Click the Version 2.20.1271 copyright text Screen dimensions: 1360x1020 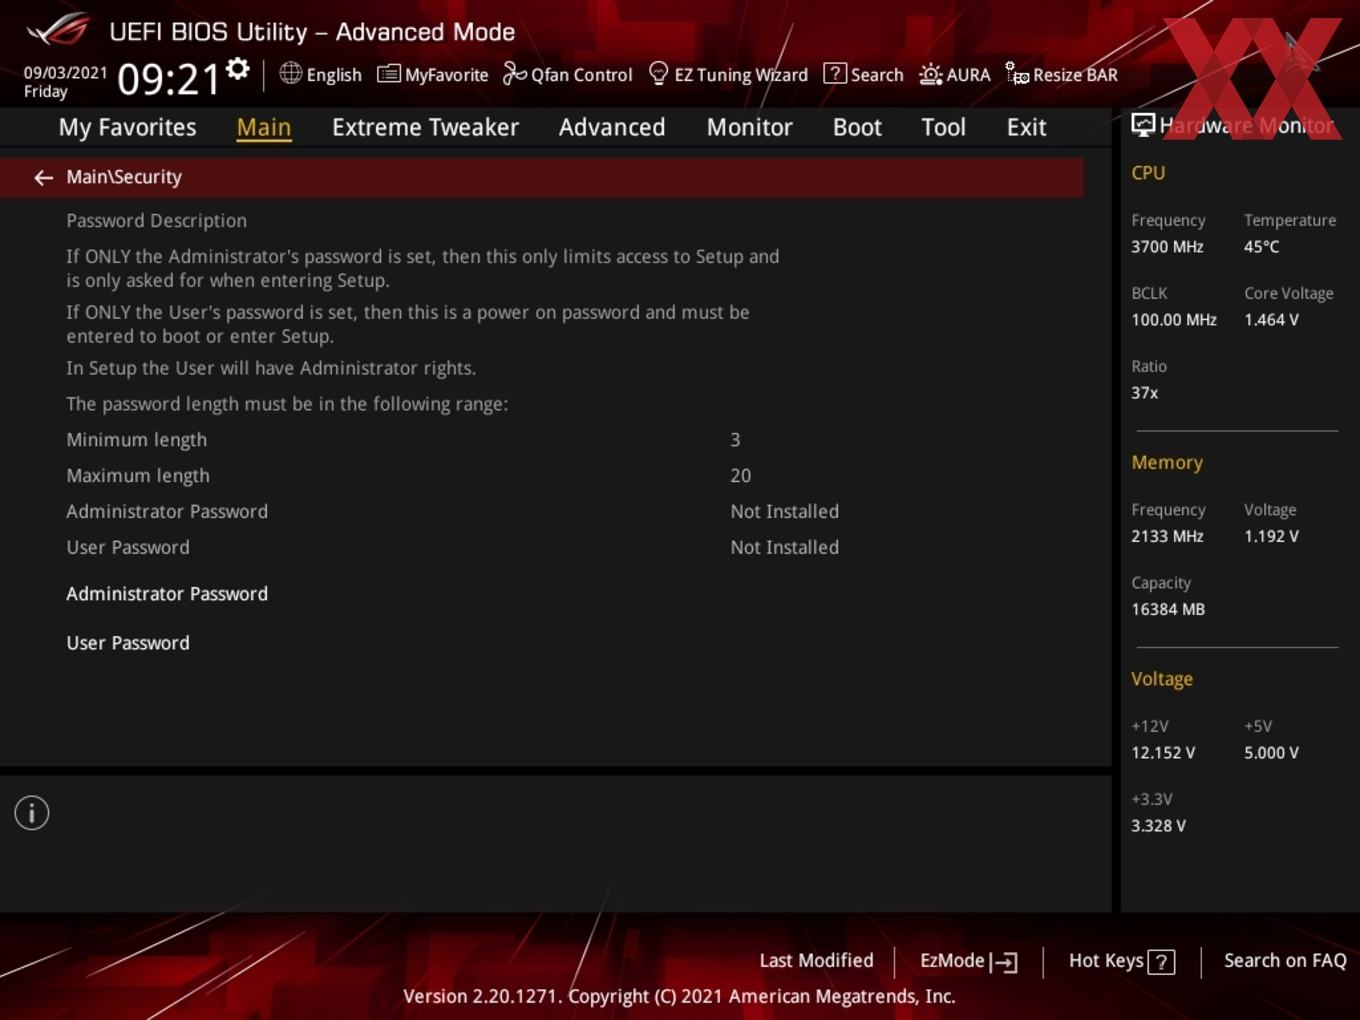click(x=679, y=997)
